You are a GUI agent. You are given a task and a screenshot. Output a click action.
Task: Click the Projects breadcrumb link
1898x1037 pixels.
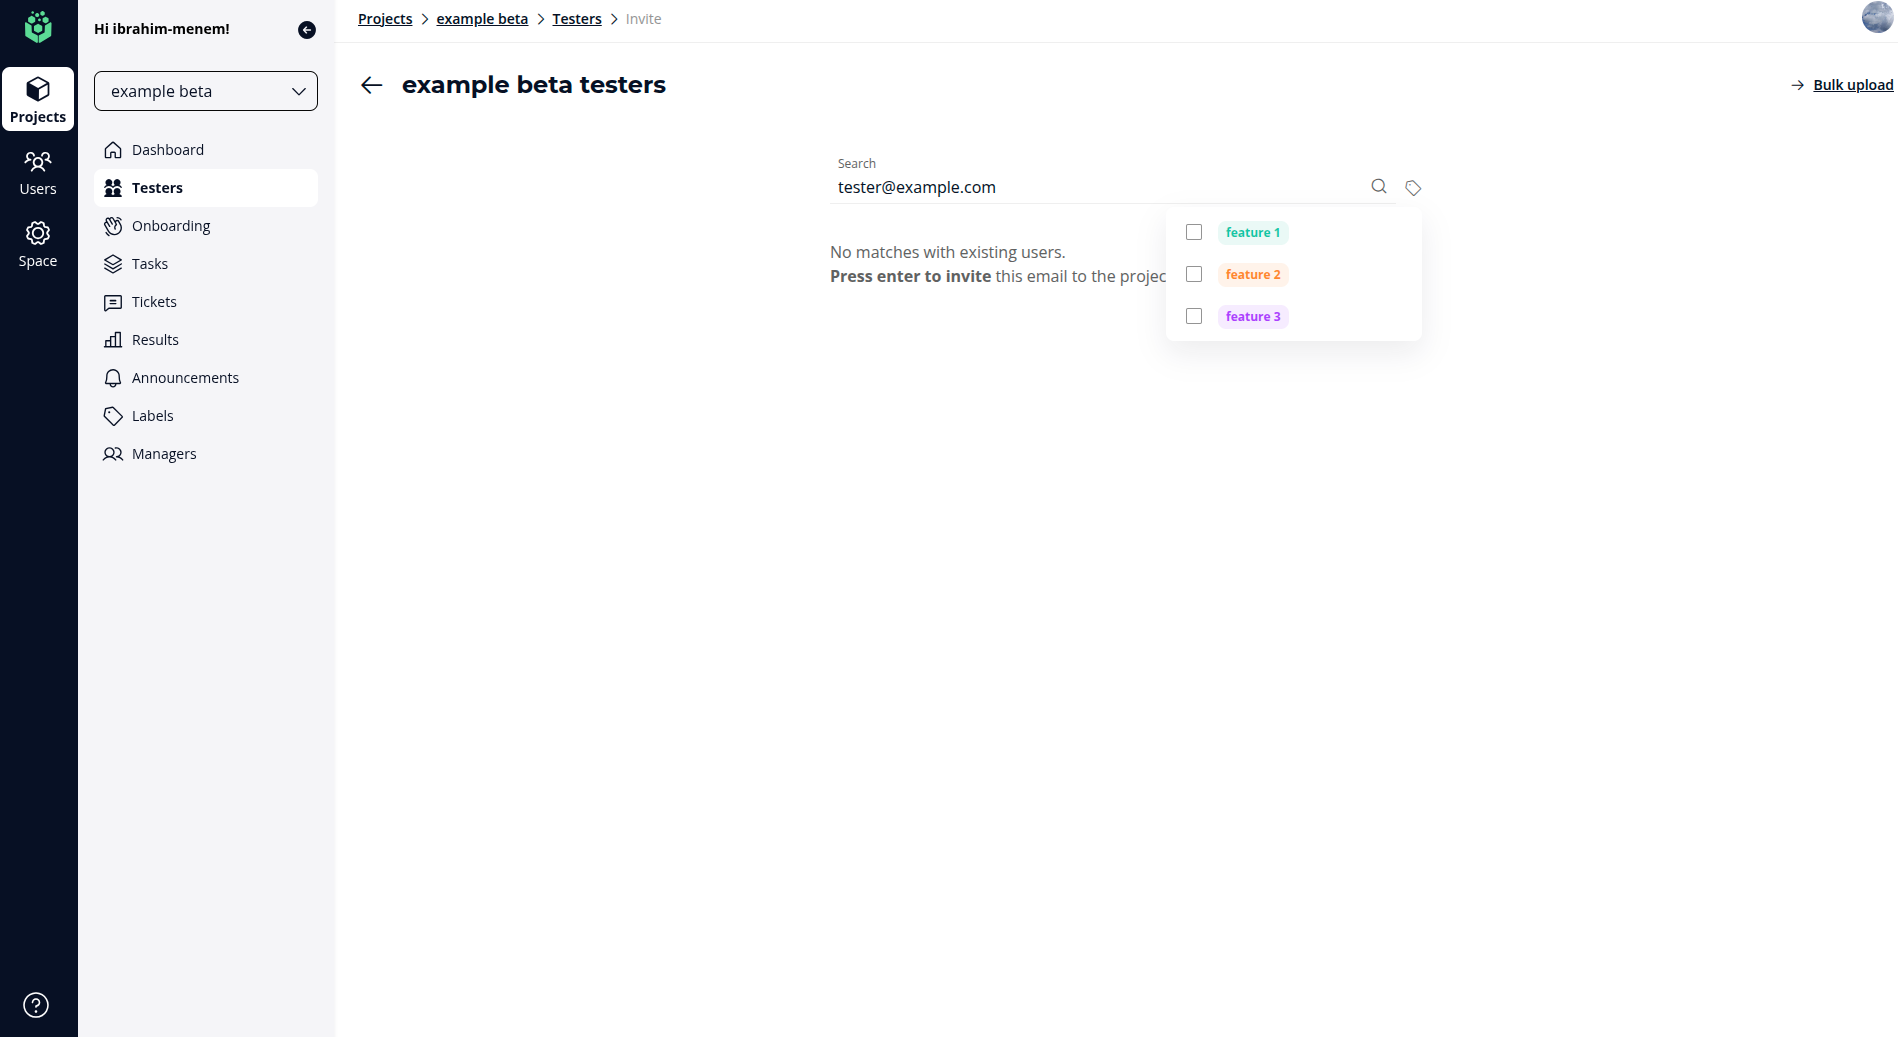point(385,19)
